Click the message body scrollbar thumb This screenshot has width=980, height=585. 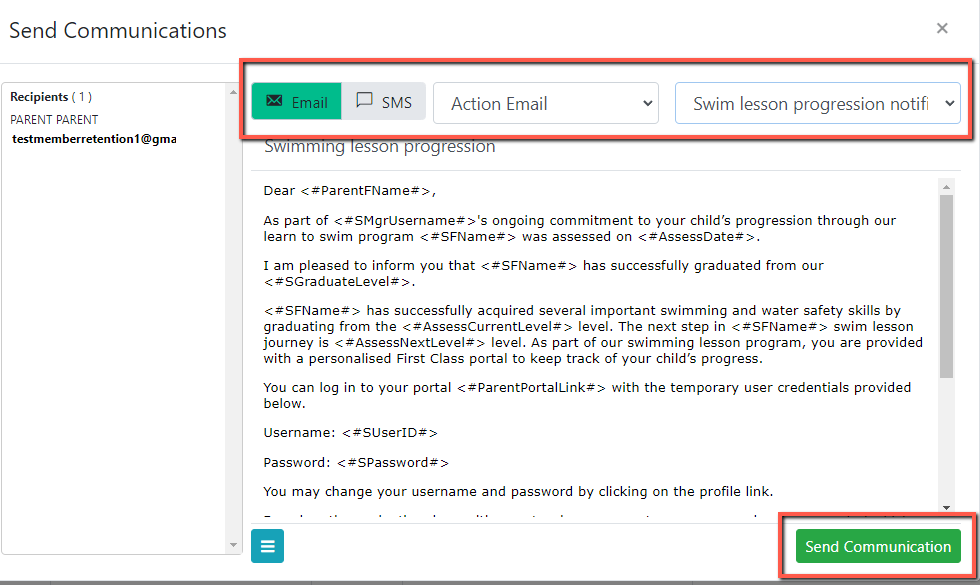946,286
